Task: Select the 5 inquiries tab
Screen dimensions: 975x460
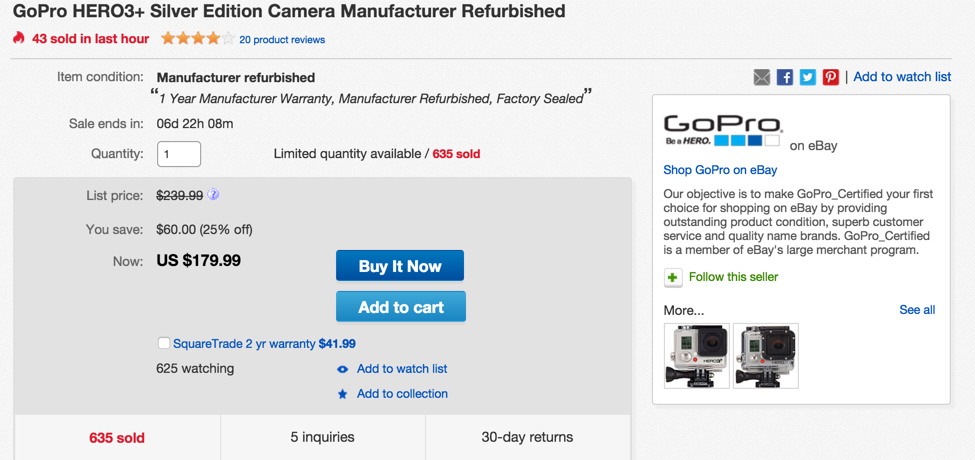Action: pyautogui.click(x=323, y=438)
